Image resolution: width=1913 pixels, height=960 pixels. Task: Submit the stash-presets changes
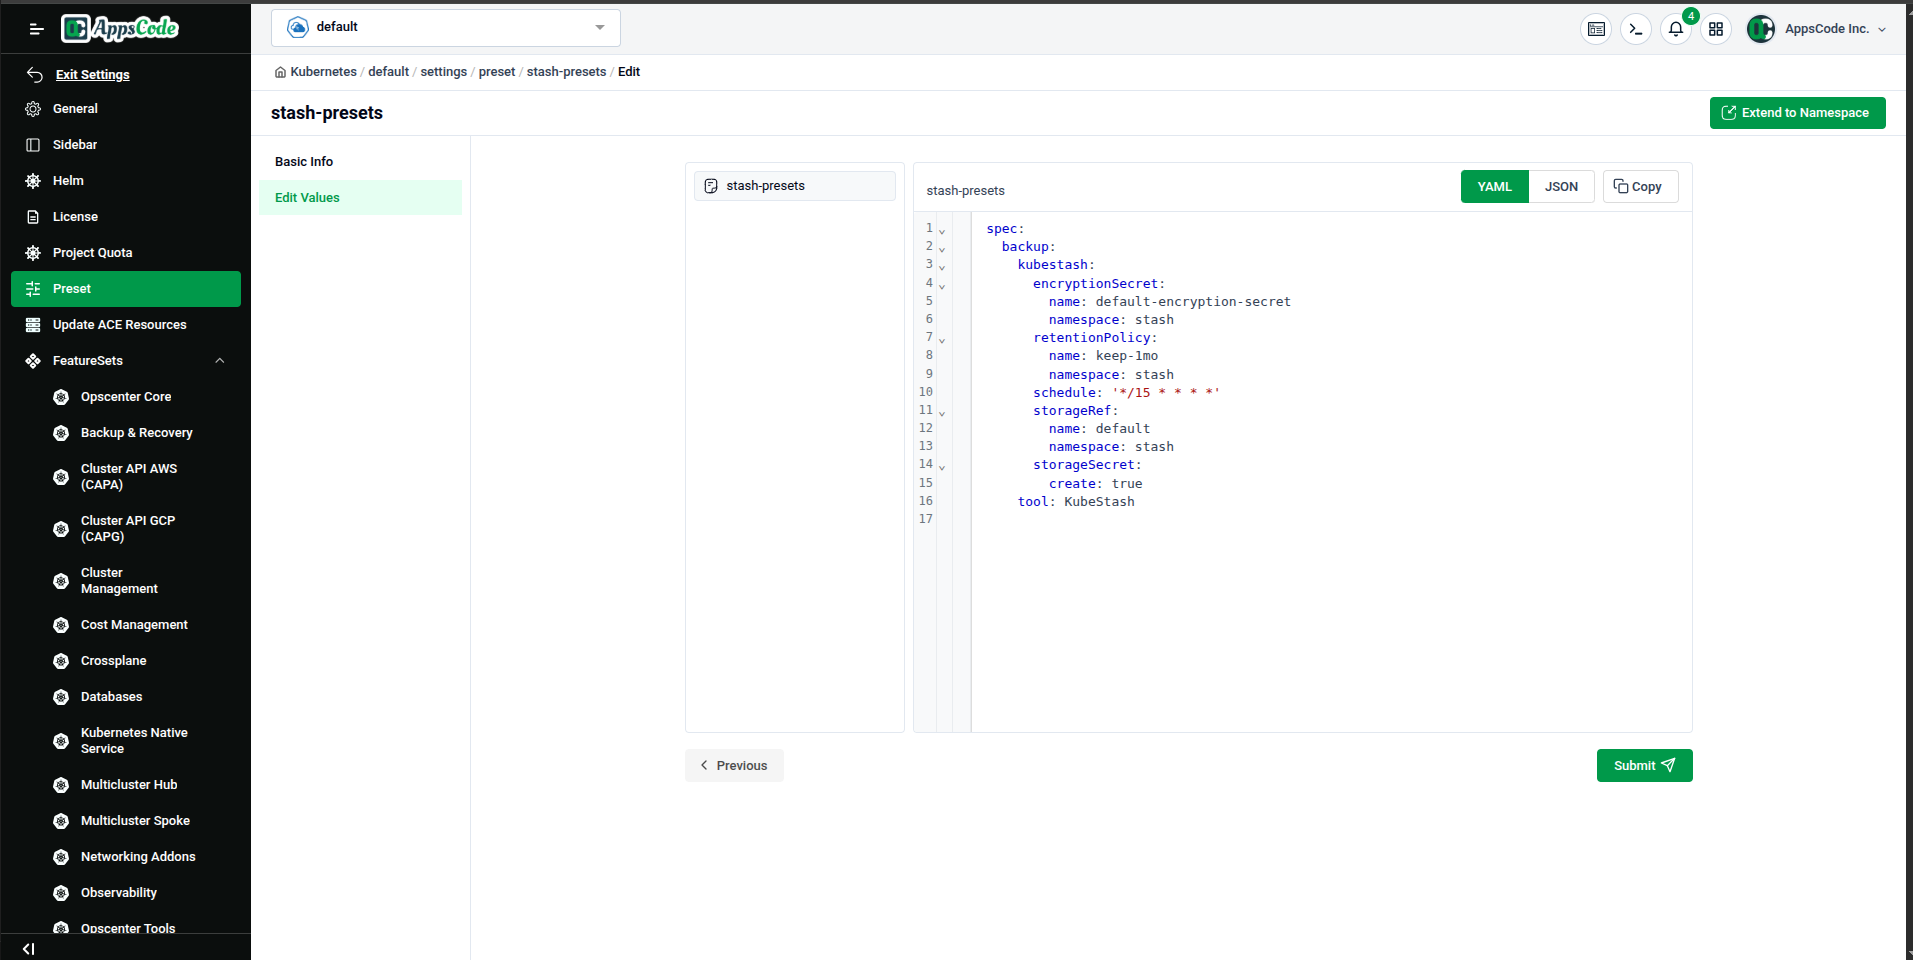click(1643, 765)
